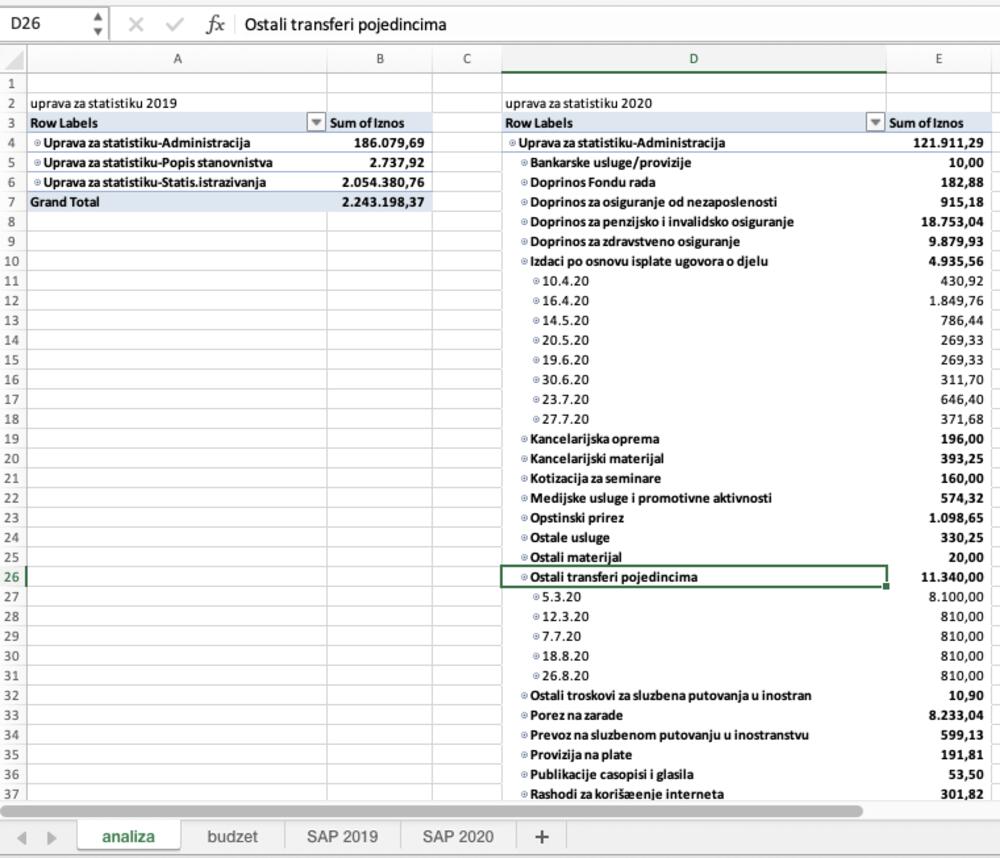
Task: Switch to the SAP 2020 sheet tab
Action: (x=457, y=836)
